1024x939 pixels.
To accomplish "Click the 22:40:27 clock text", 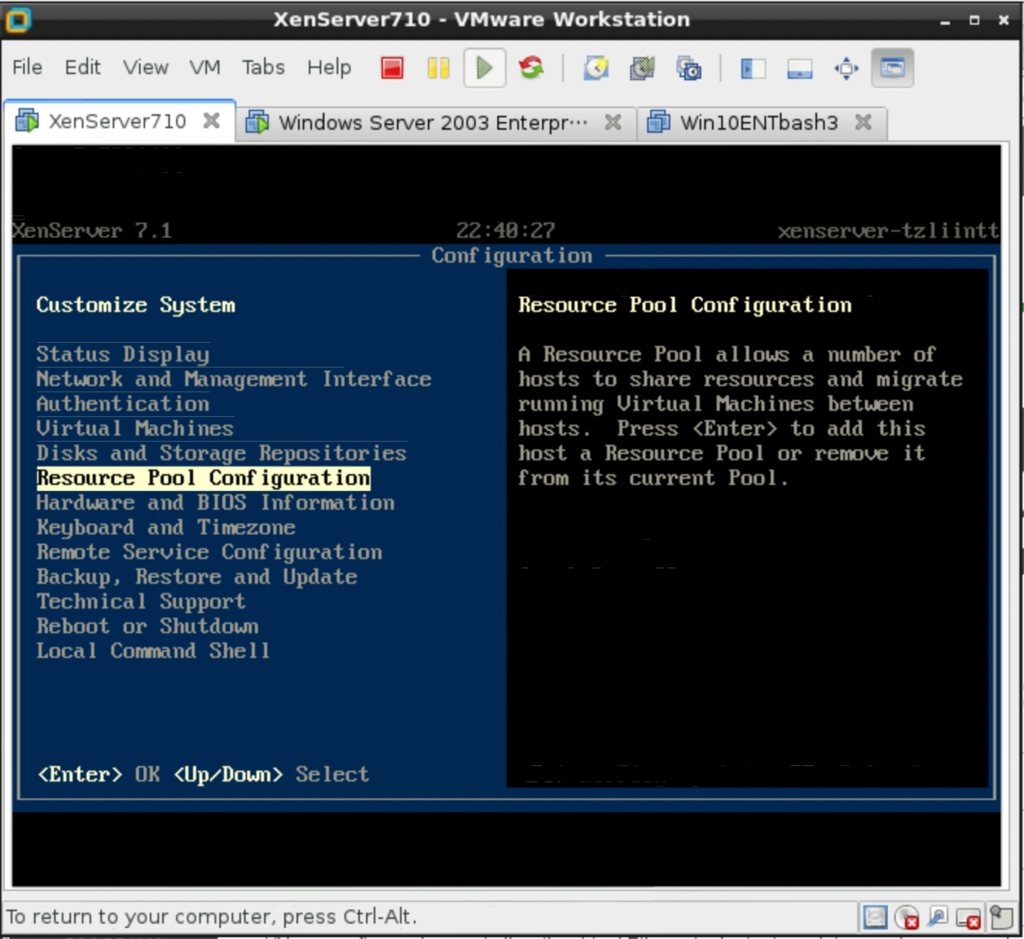I will [505, 231].
